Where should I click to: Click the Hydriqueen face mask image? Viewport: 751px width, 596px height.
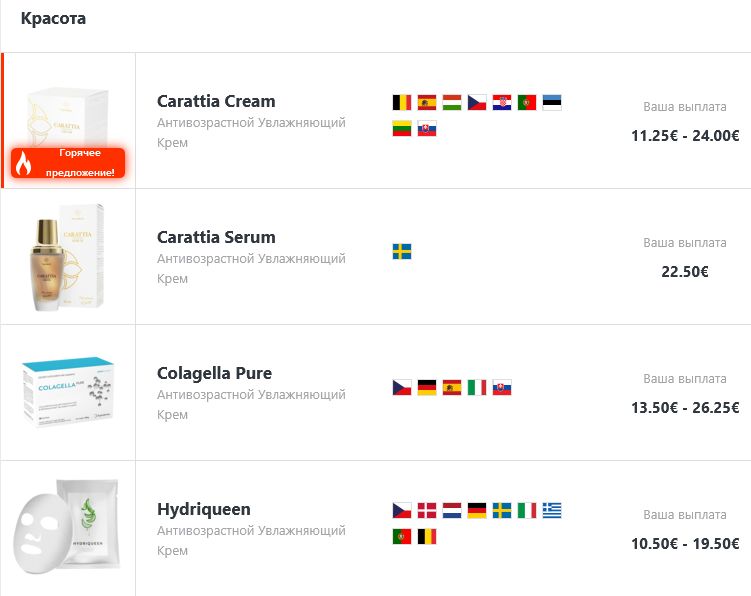pos(67,529)
